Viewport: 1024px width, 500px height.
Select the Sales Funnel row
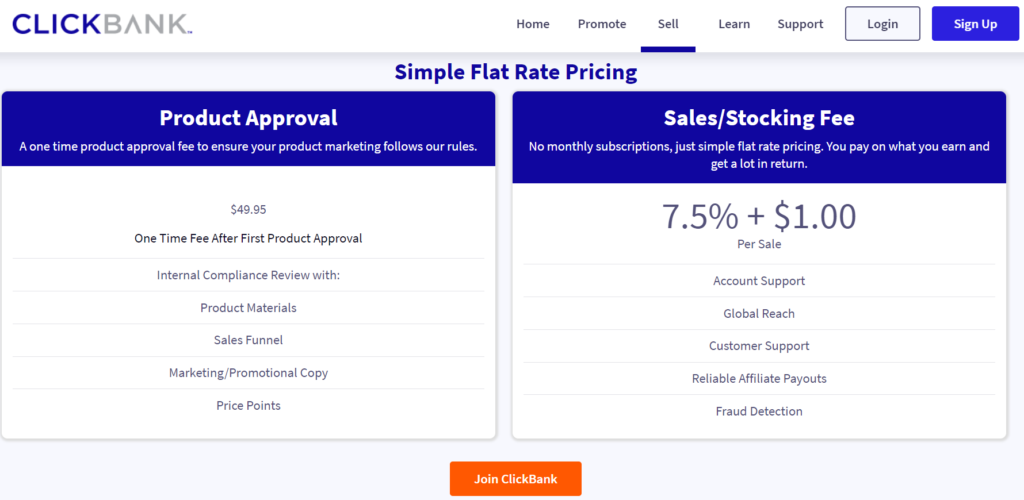[248, 340]
